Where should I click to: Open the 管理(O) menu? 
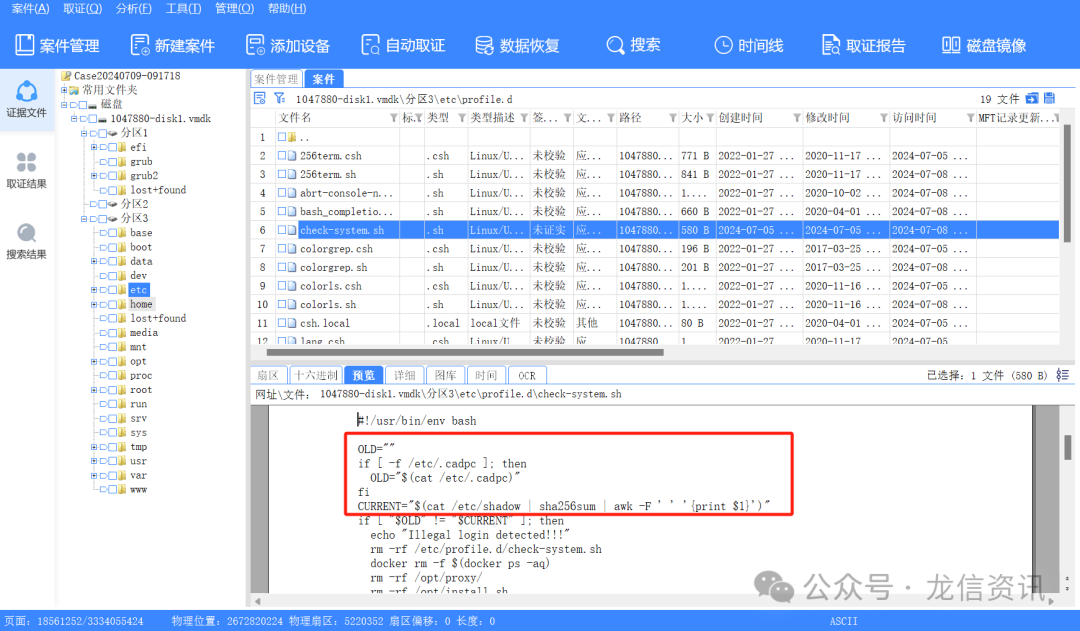[234, 8]
